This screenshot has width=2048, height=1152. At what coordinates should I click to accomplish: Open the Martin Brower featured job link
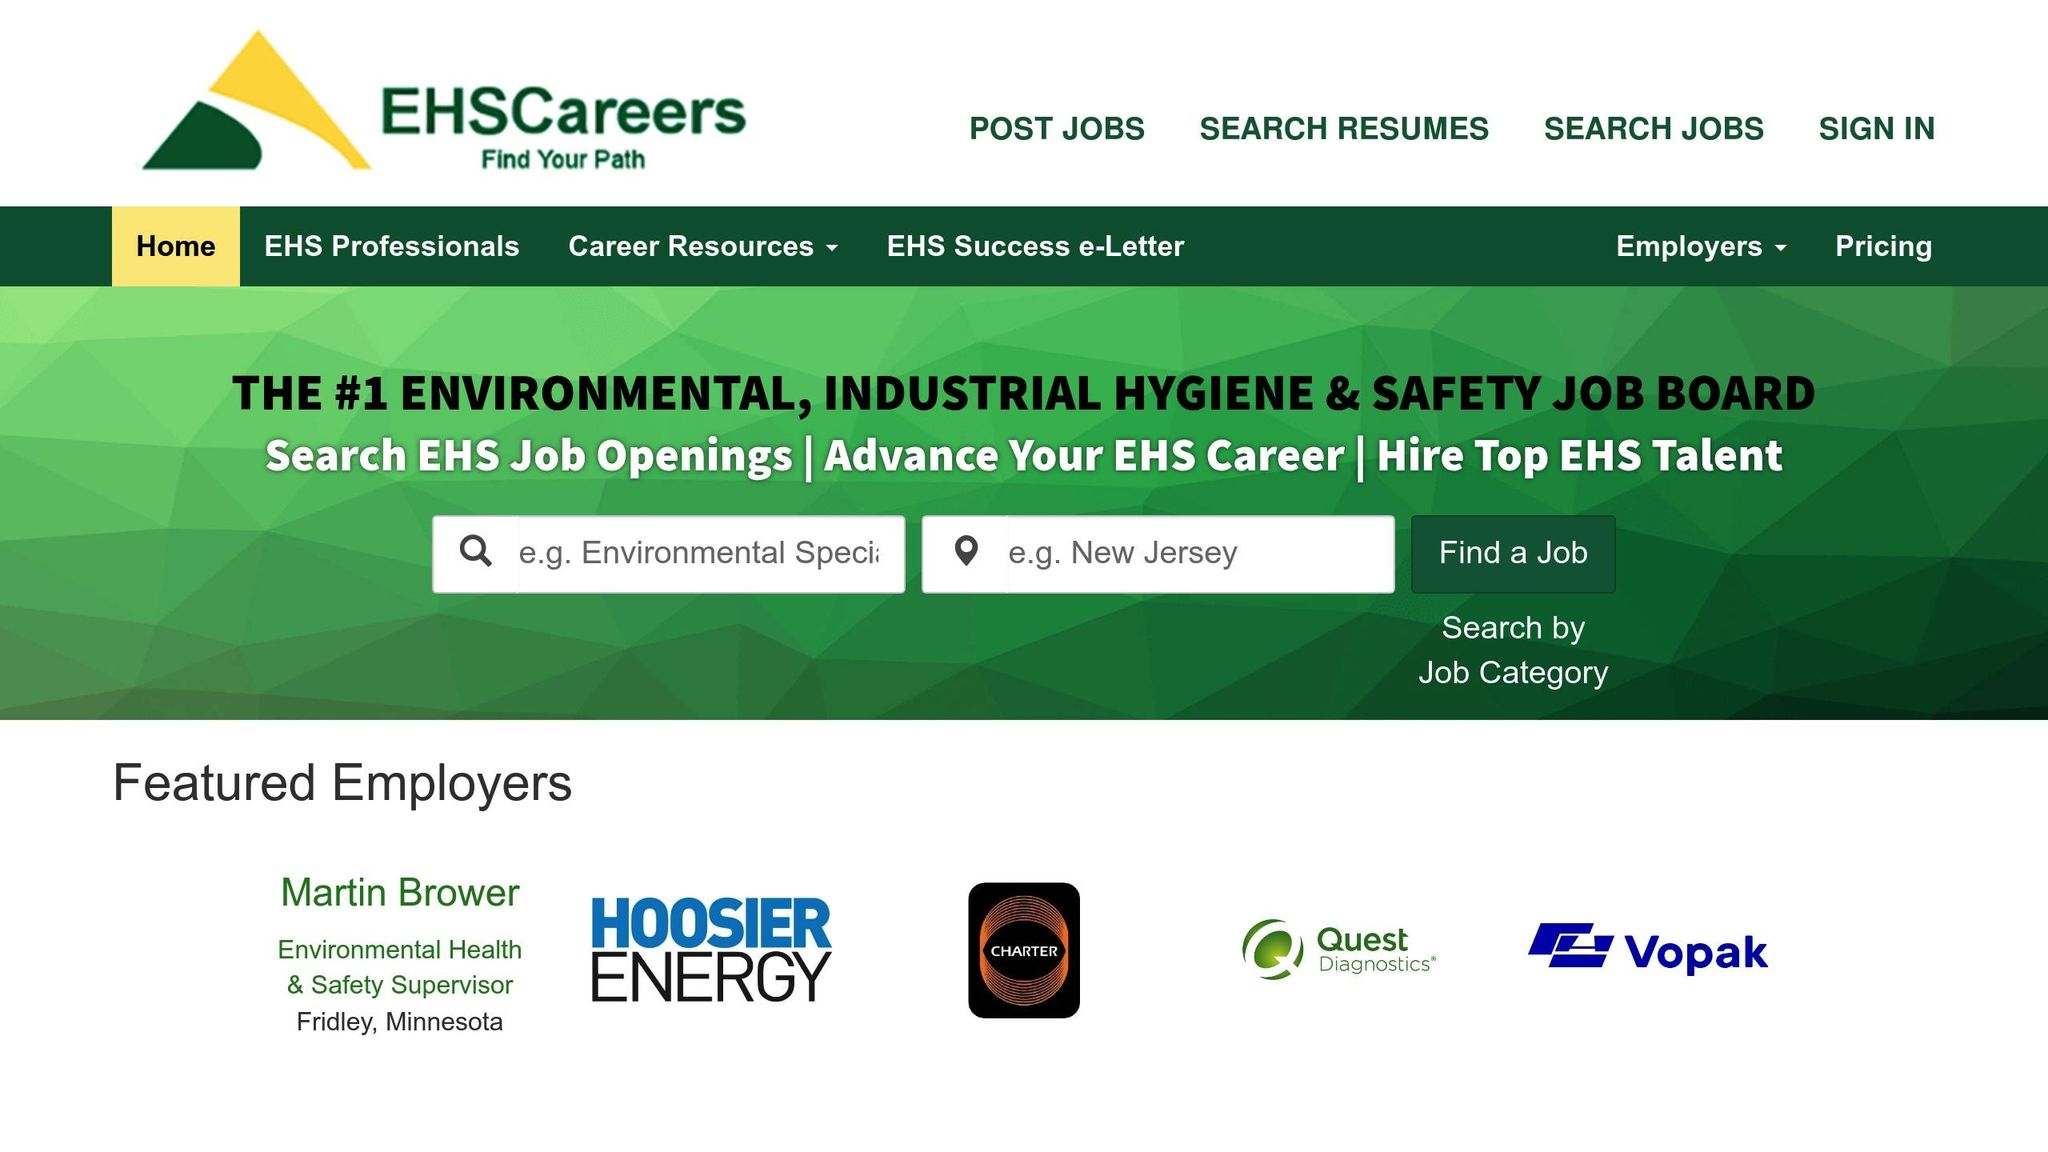coord(399,892)
